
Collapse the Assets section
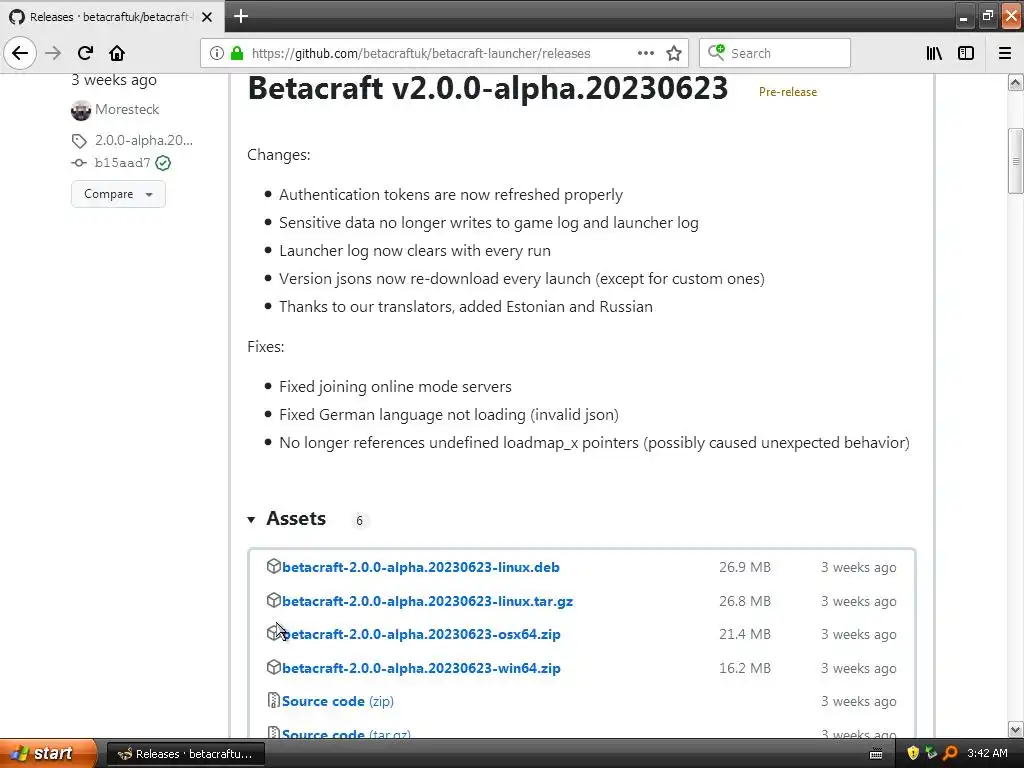[x=251, y=520]
